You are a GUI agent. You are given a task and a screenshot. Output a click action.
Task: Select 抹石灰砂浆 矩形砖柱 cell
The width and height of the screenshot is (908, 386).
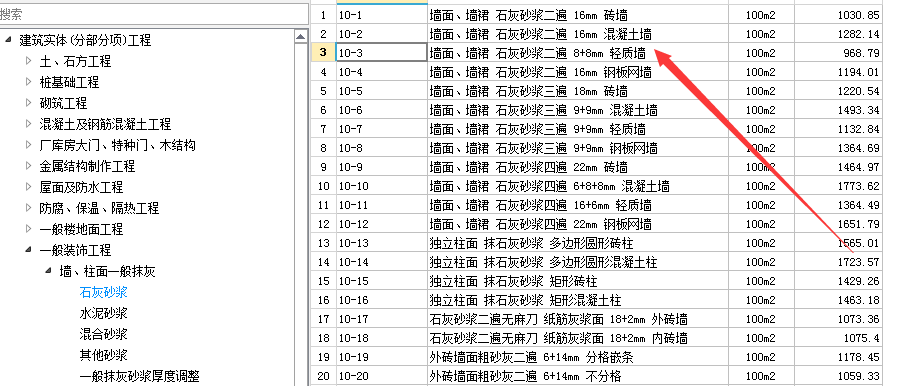pyautogui.click(x=578, y=281)
